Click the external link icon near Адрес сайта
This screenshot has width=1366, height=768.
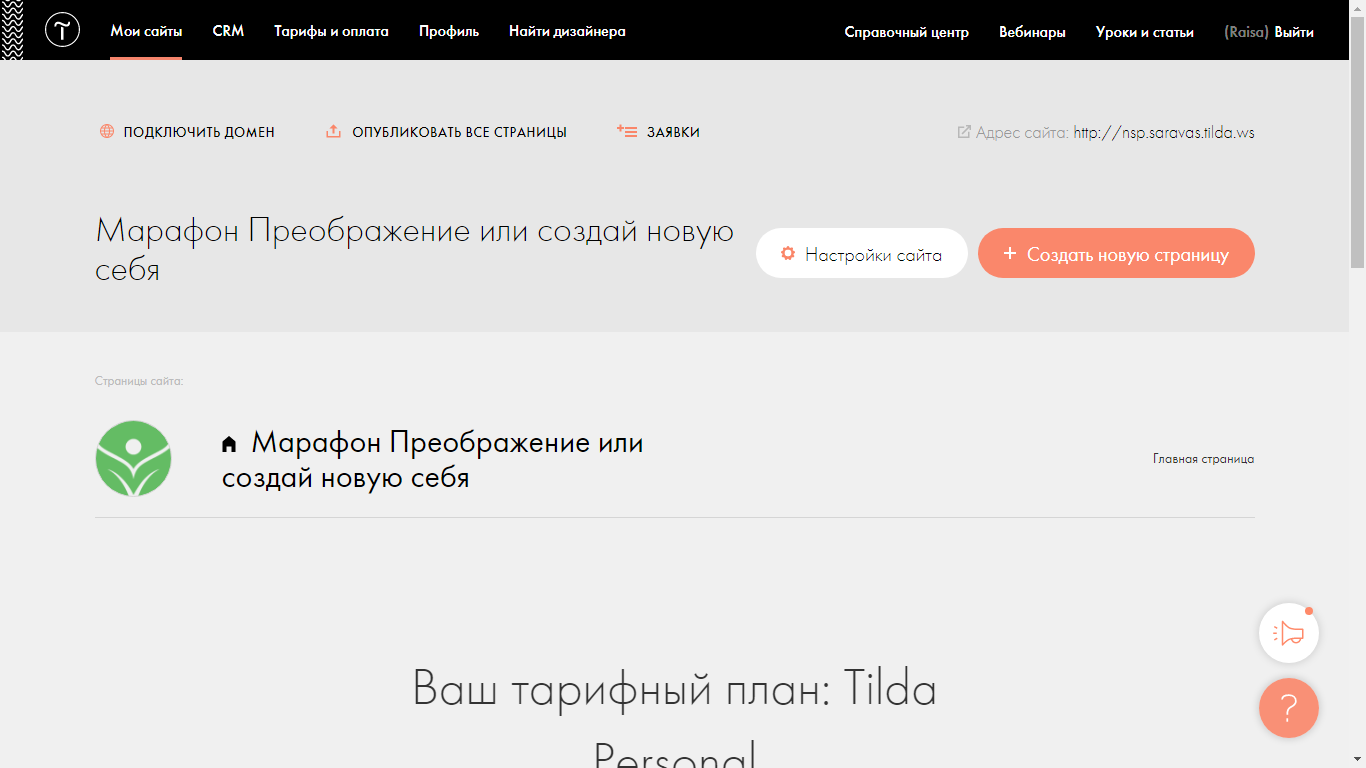click(x=964, y=132)
